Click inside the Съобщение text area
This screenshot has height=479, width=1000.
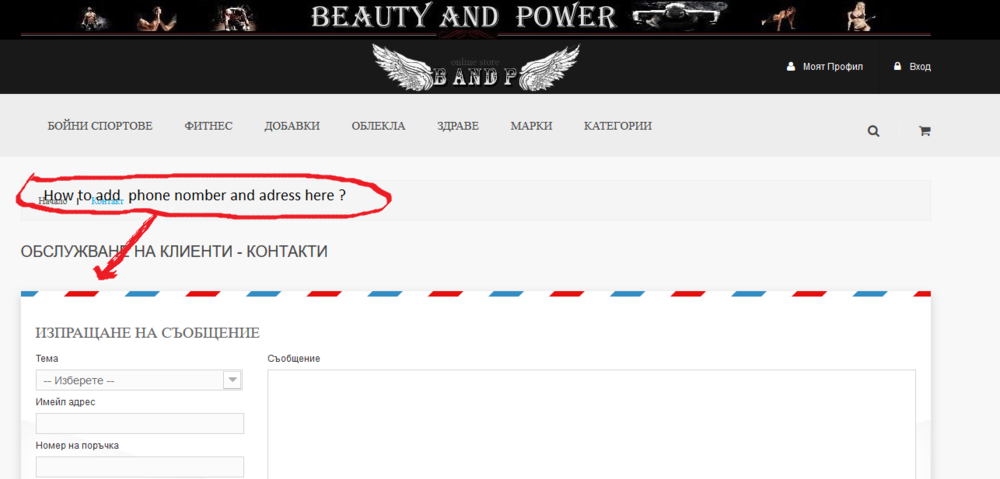click(591, 424)
